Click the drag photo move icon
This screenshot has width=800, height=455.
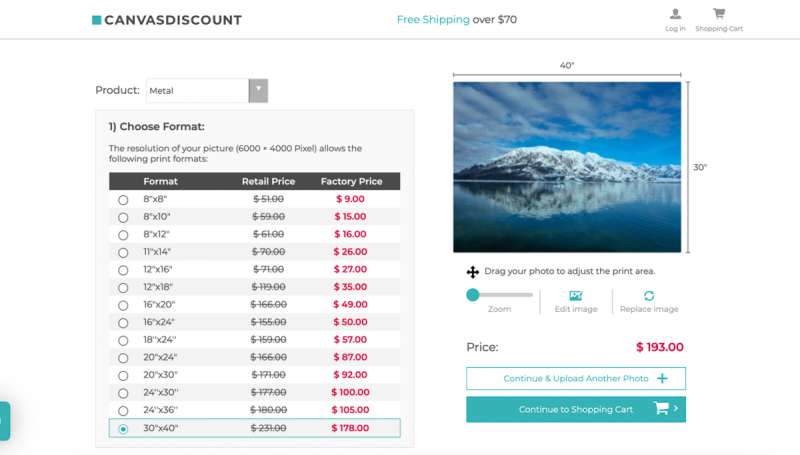click(x=472, y=272)
